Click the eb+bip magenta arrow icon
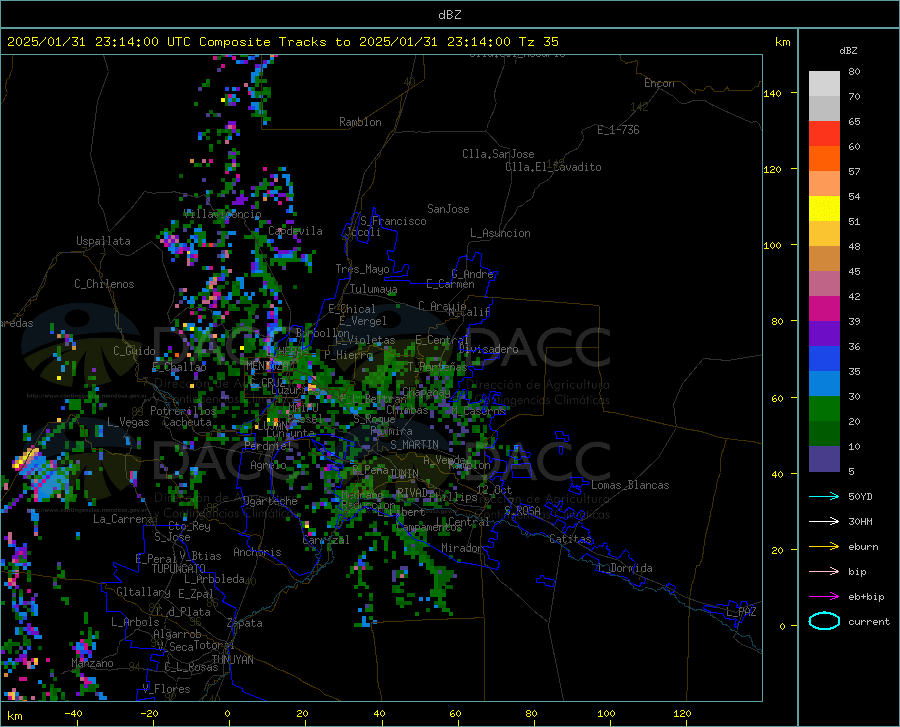The height and width of the screenshot is (727, 900). (x=824, y=597)
